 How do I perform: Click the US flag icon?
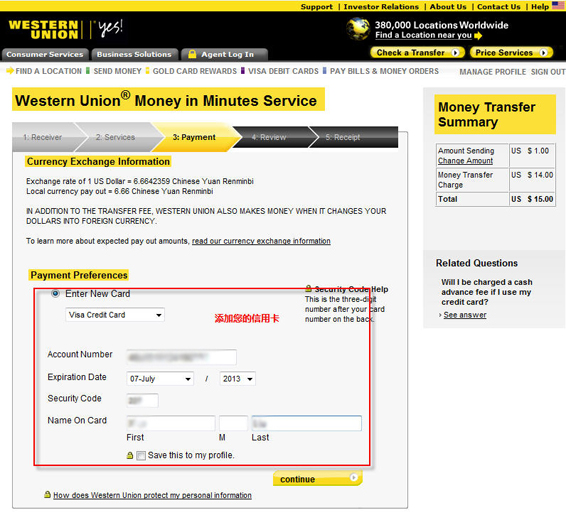click(x=558, y=5)
